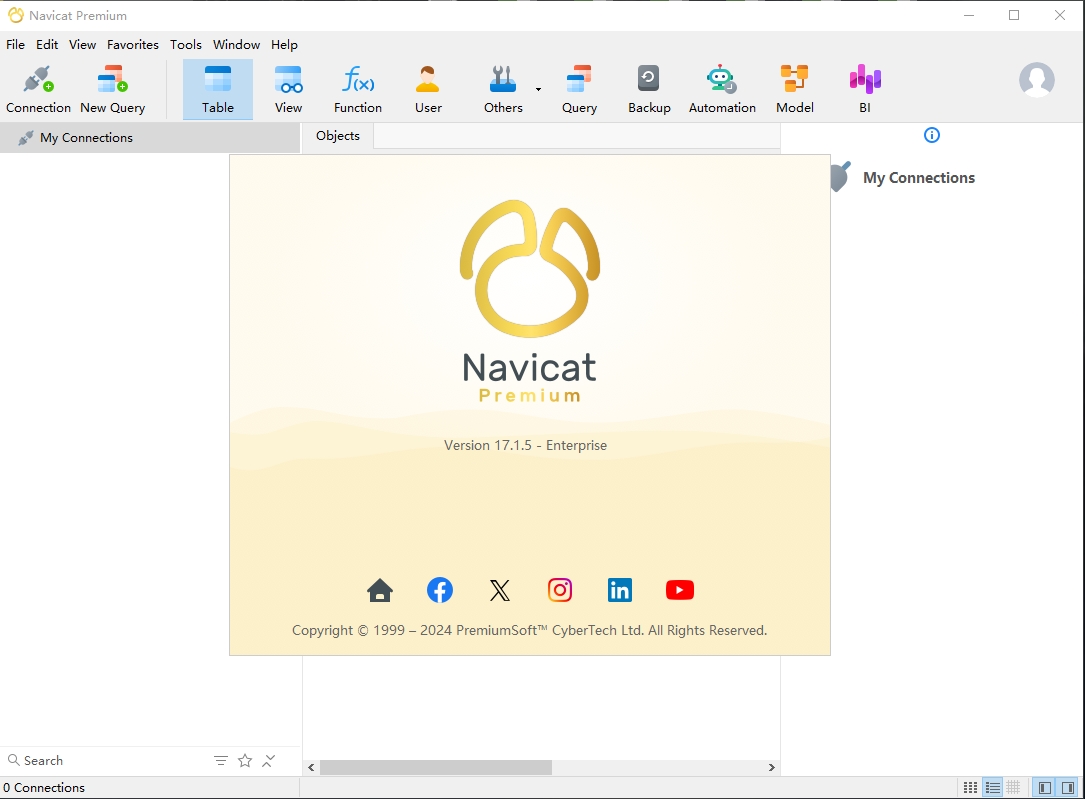Click the Connection toolbar icon
Image resolution: width=1085 pixels, height=799 pixels.
[x=38, y=89]
